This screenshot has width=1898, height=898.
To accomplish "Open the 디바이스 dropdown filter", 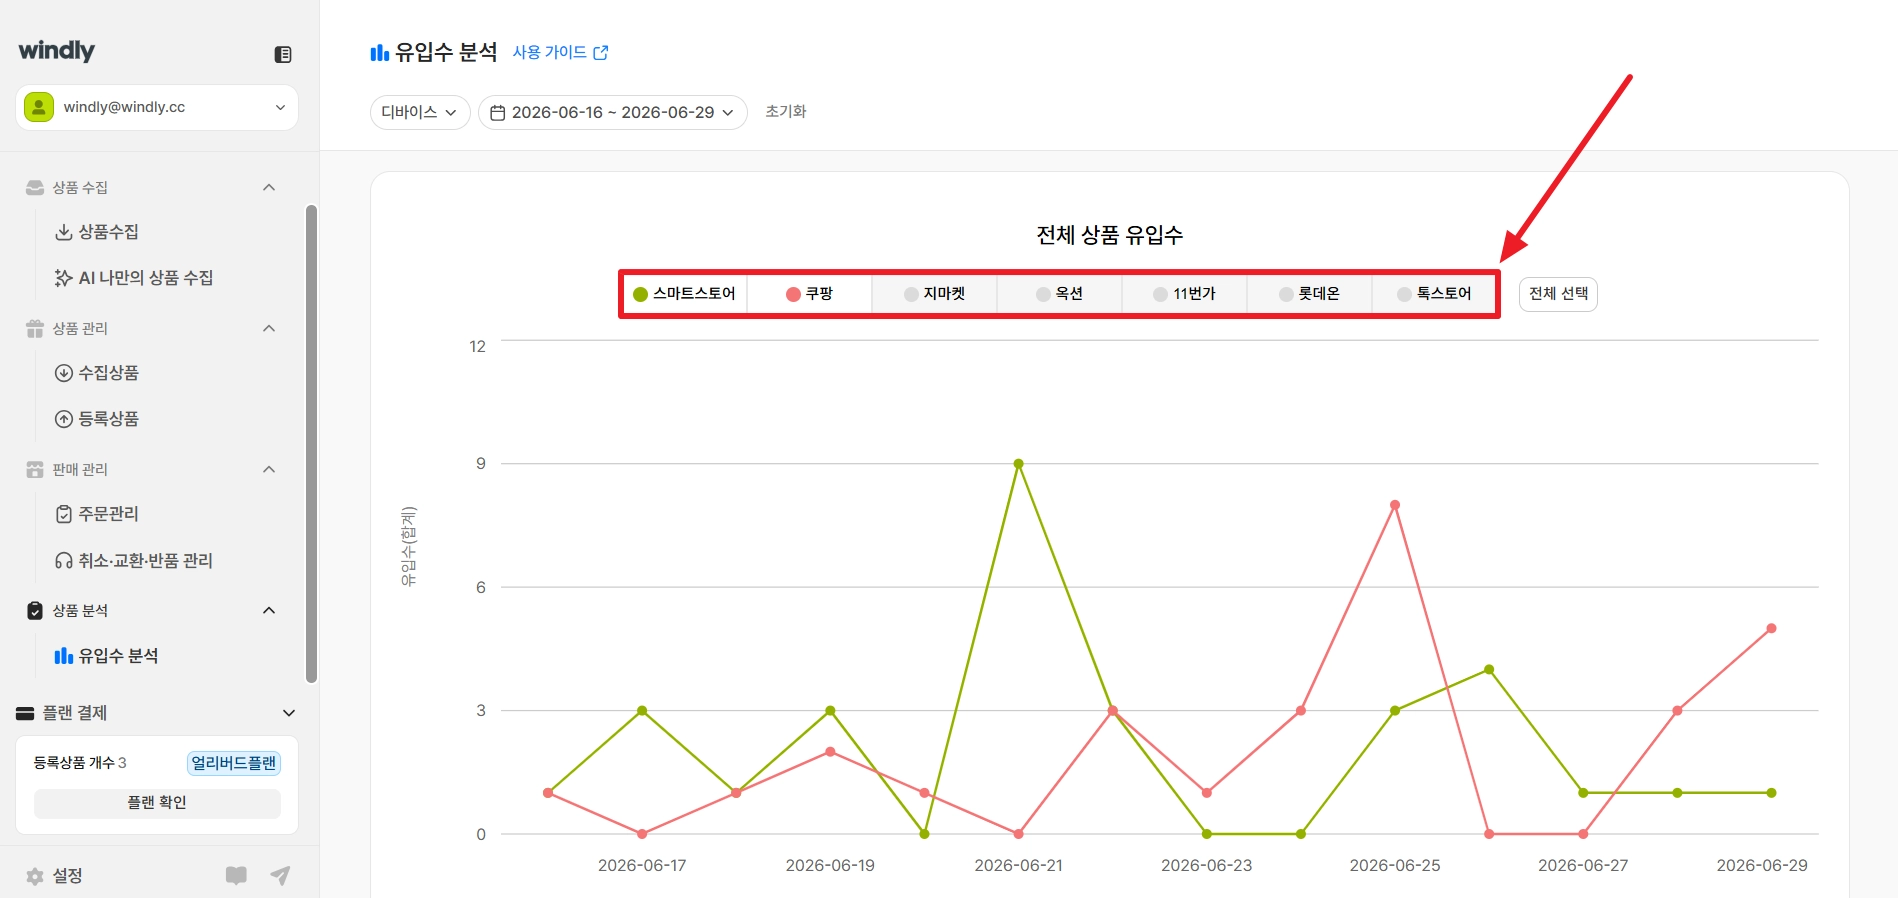I will click(x=420, y=112).
